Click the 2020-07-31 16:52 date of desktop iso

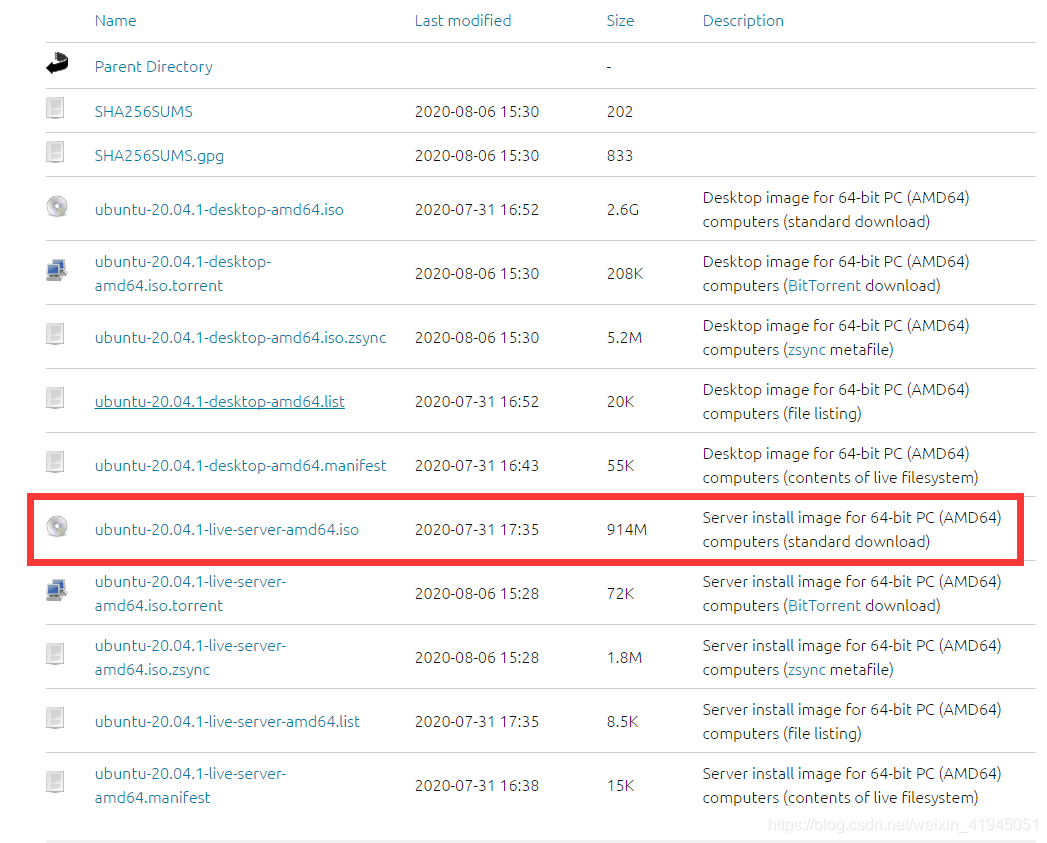[477, 210]
